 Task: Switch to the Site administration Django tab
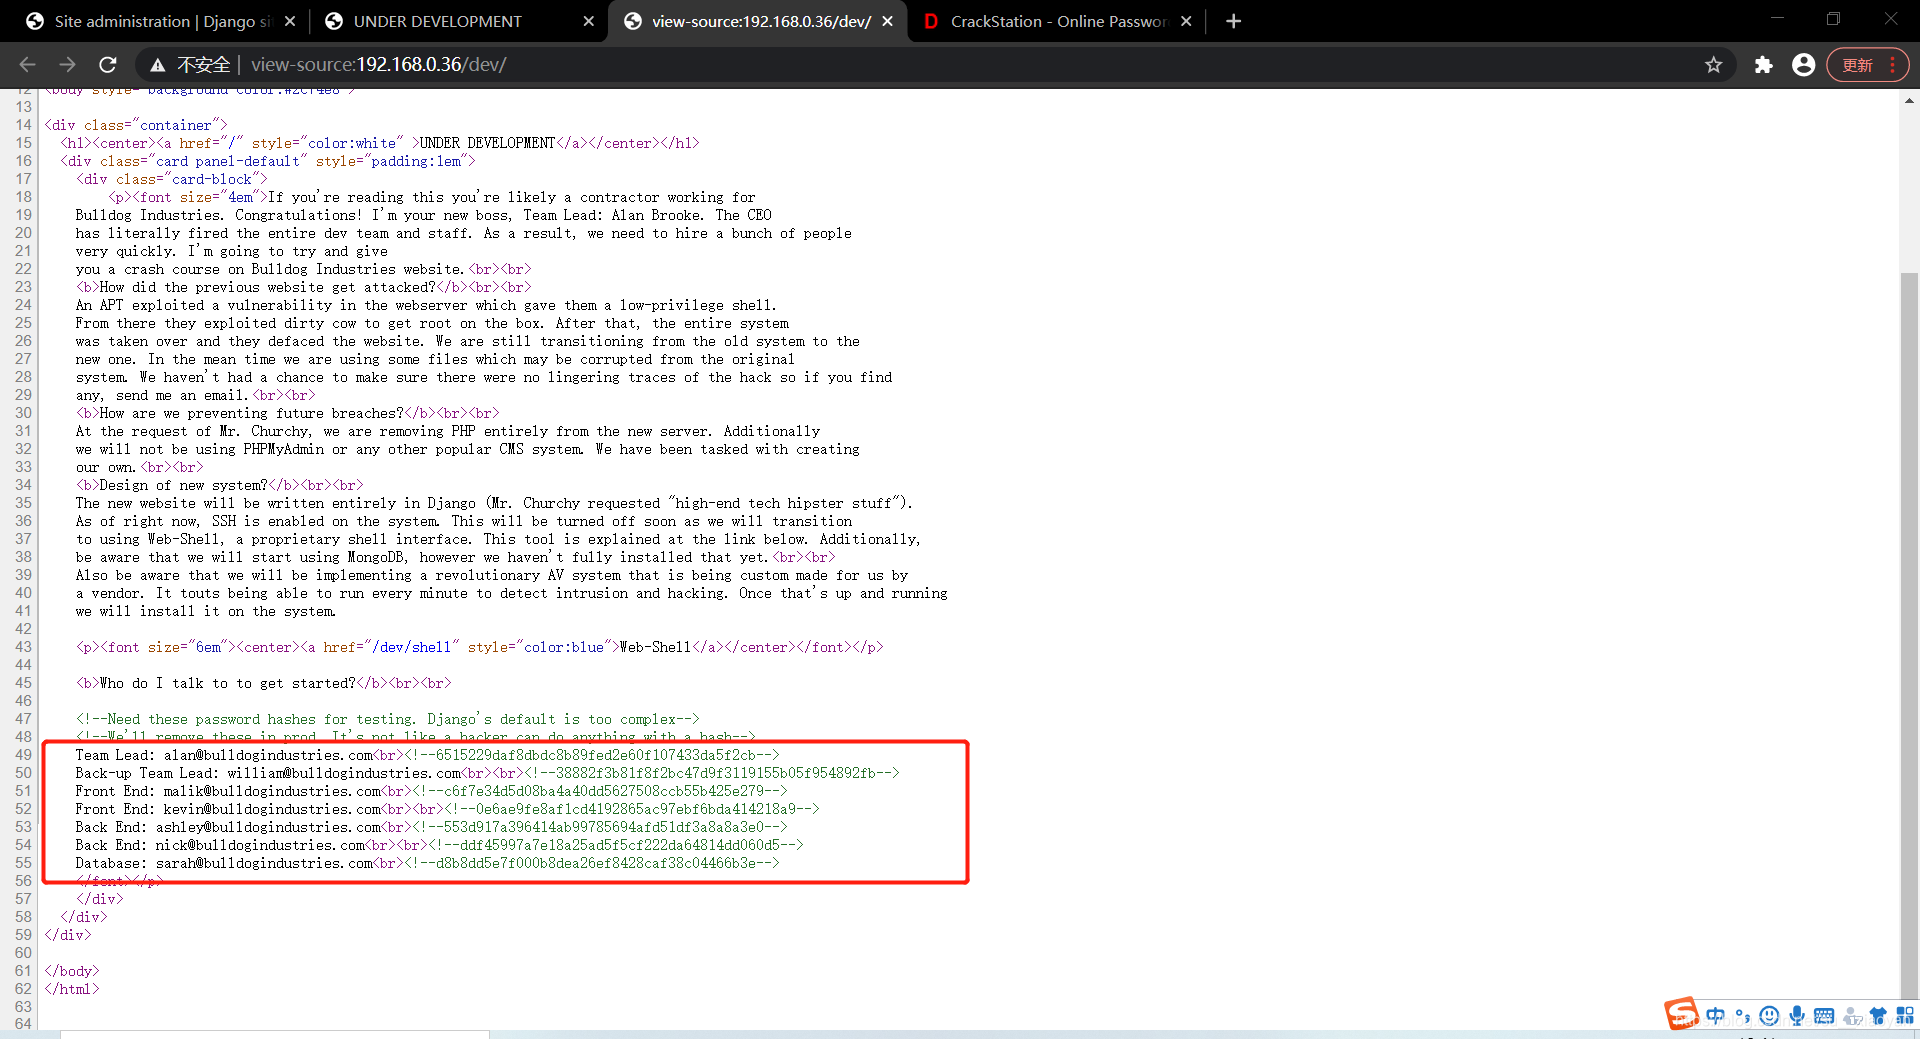[x=160, y=21]
